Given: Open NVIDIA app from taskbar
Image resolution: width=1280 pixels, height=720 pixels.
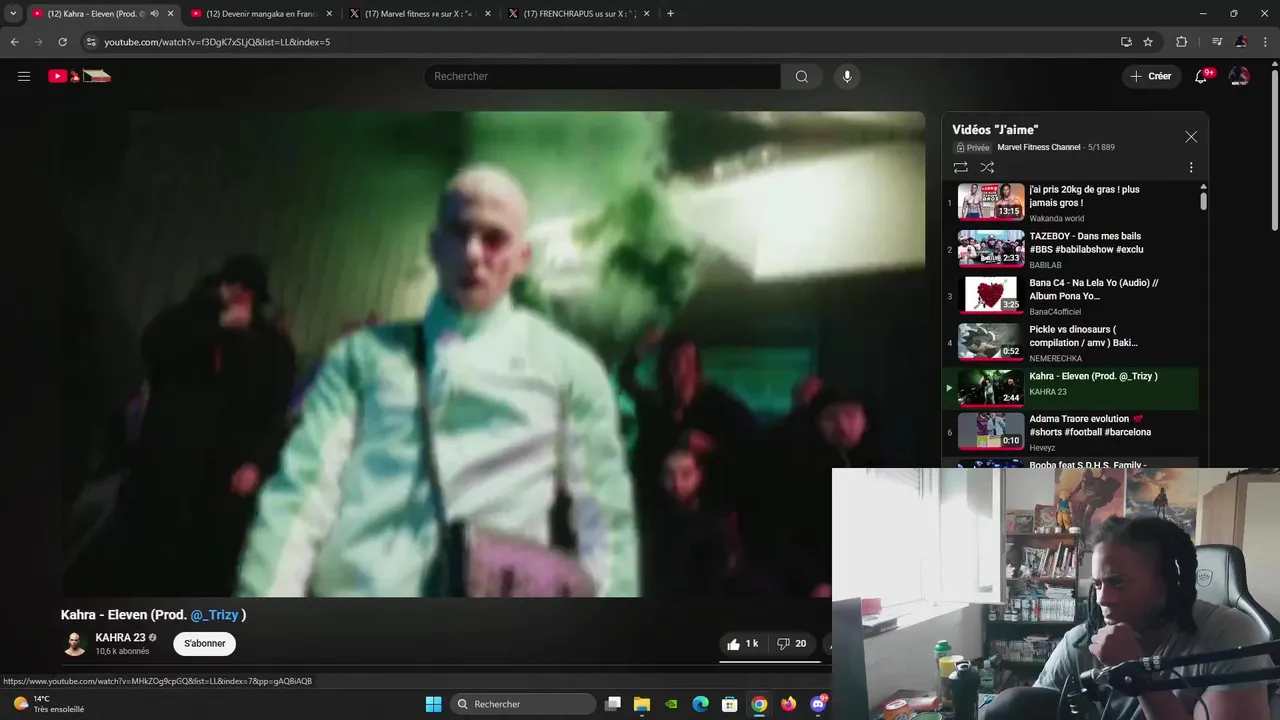Looking at the screenshot, I should pos(671,704).
